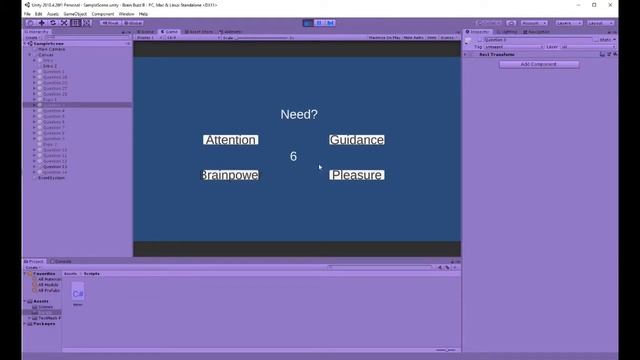
Task: Click search-by-label icon in Project panel
Action: (447, 268)
